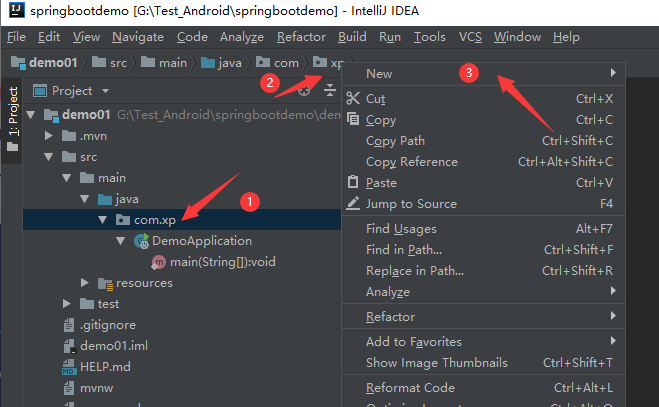Image resolution: width=659 pixels, height=407 pixels.
Task: Click the java source root folder icon
Action: coord(105,199)
